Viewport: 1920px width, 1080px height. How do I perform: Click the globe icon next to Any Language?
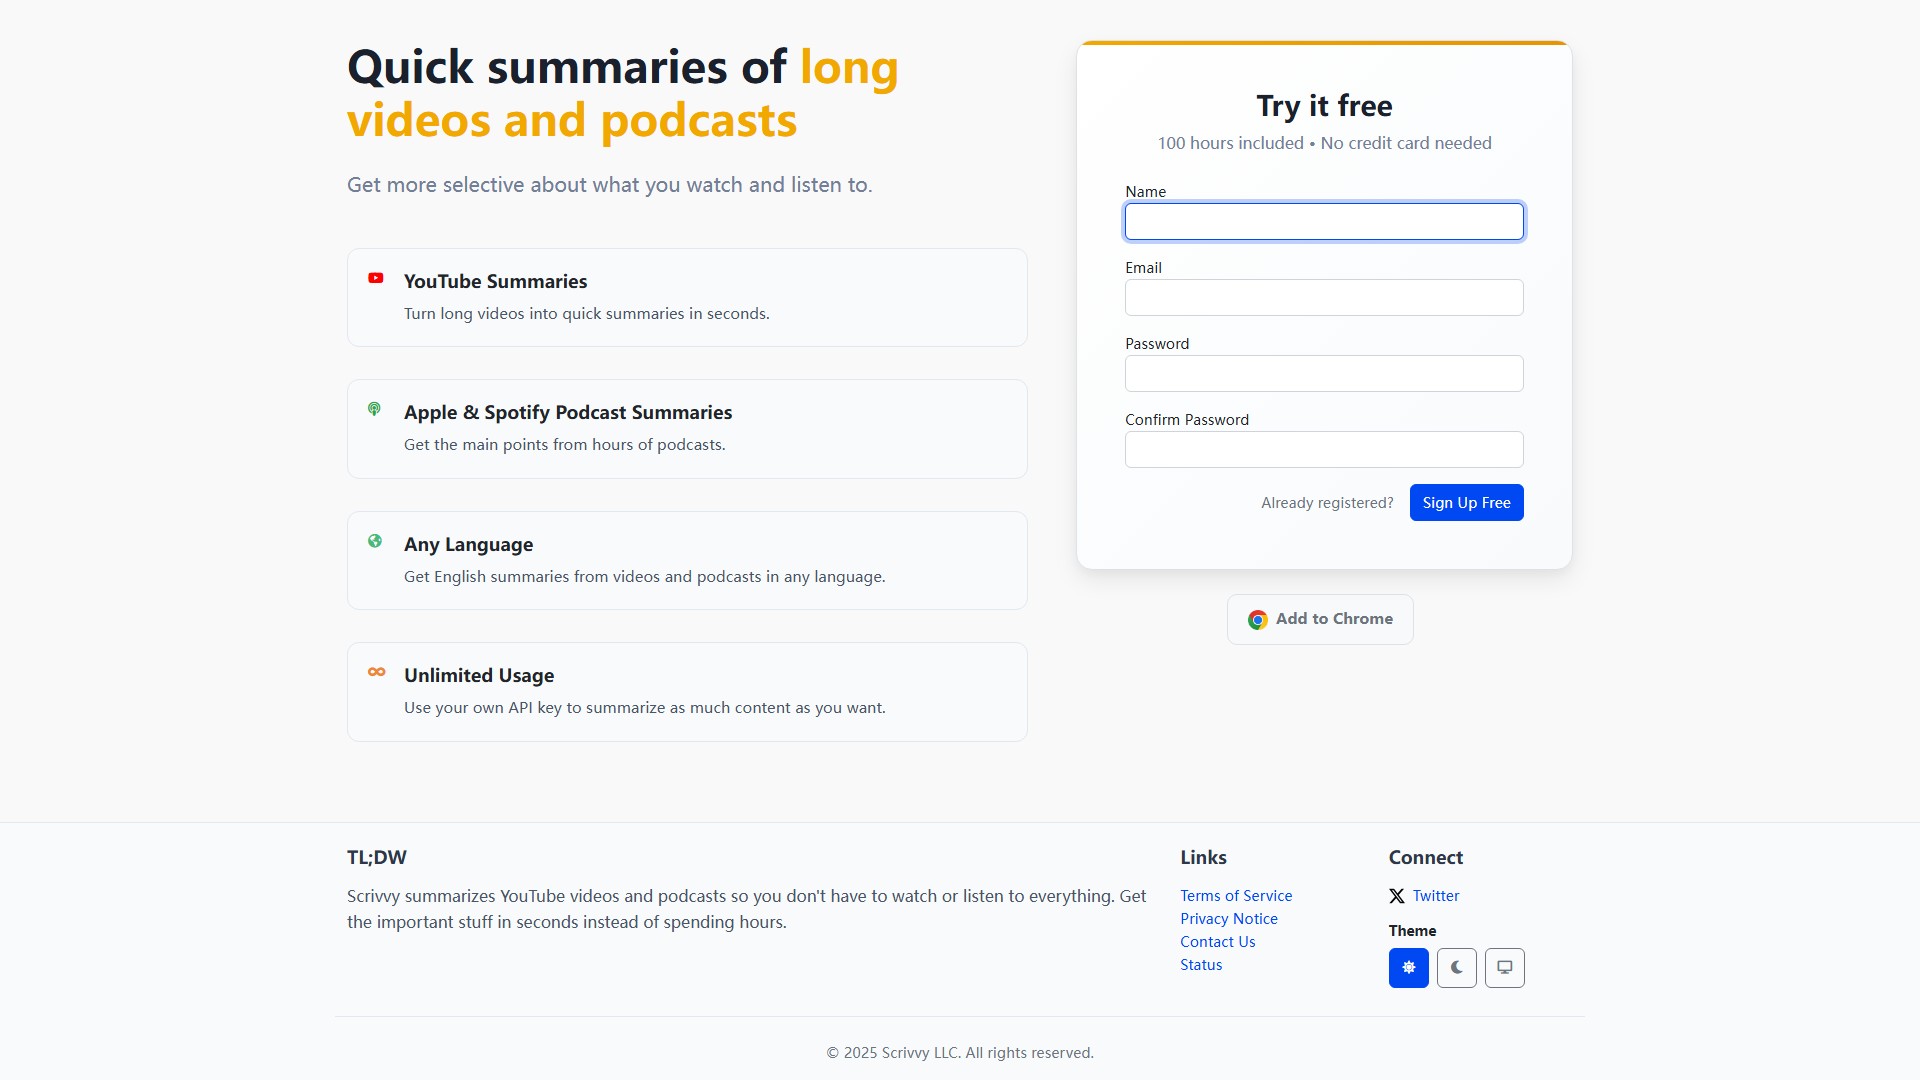pyautogui.click(x=375, y=541)
